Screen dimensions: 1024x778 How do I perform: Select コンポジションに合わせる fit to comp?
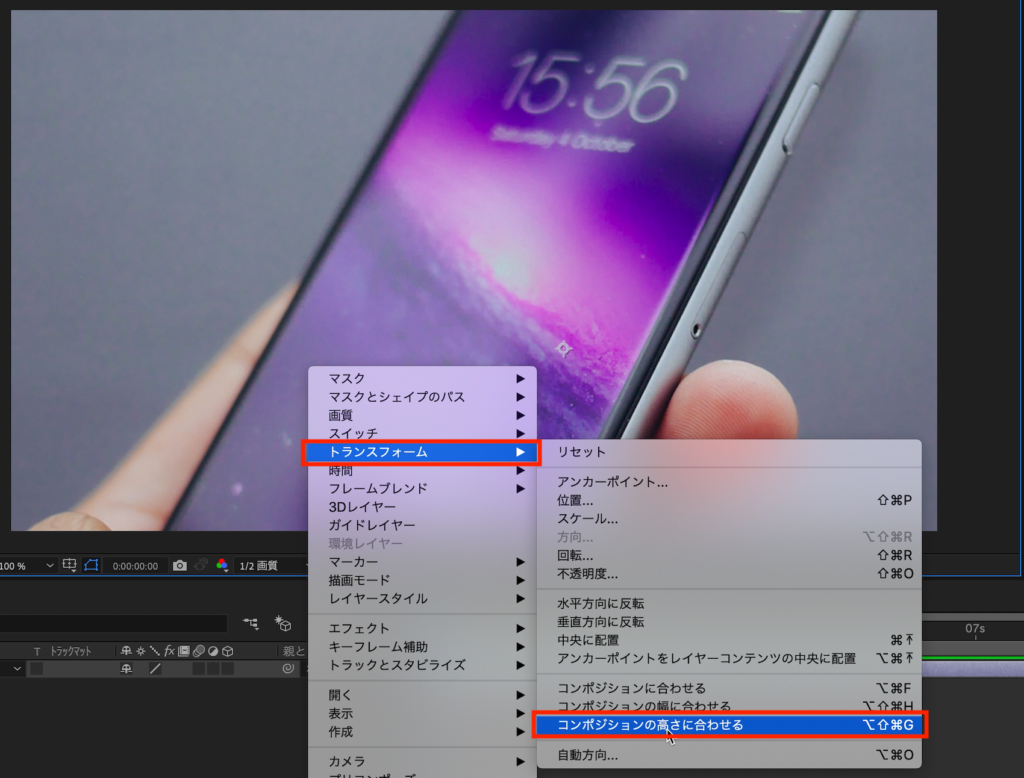(729, 689)
